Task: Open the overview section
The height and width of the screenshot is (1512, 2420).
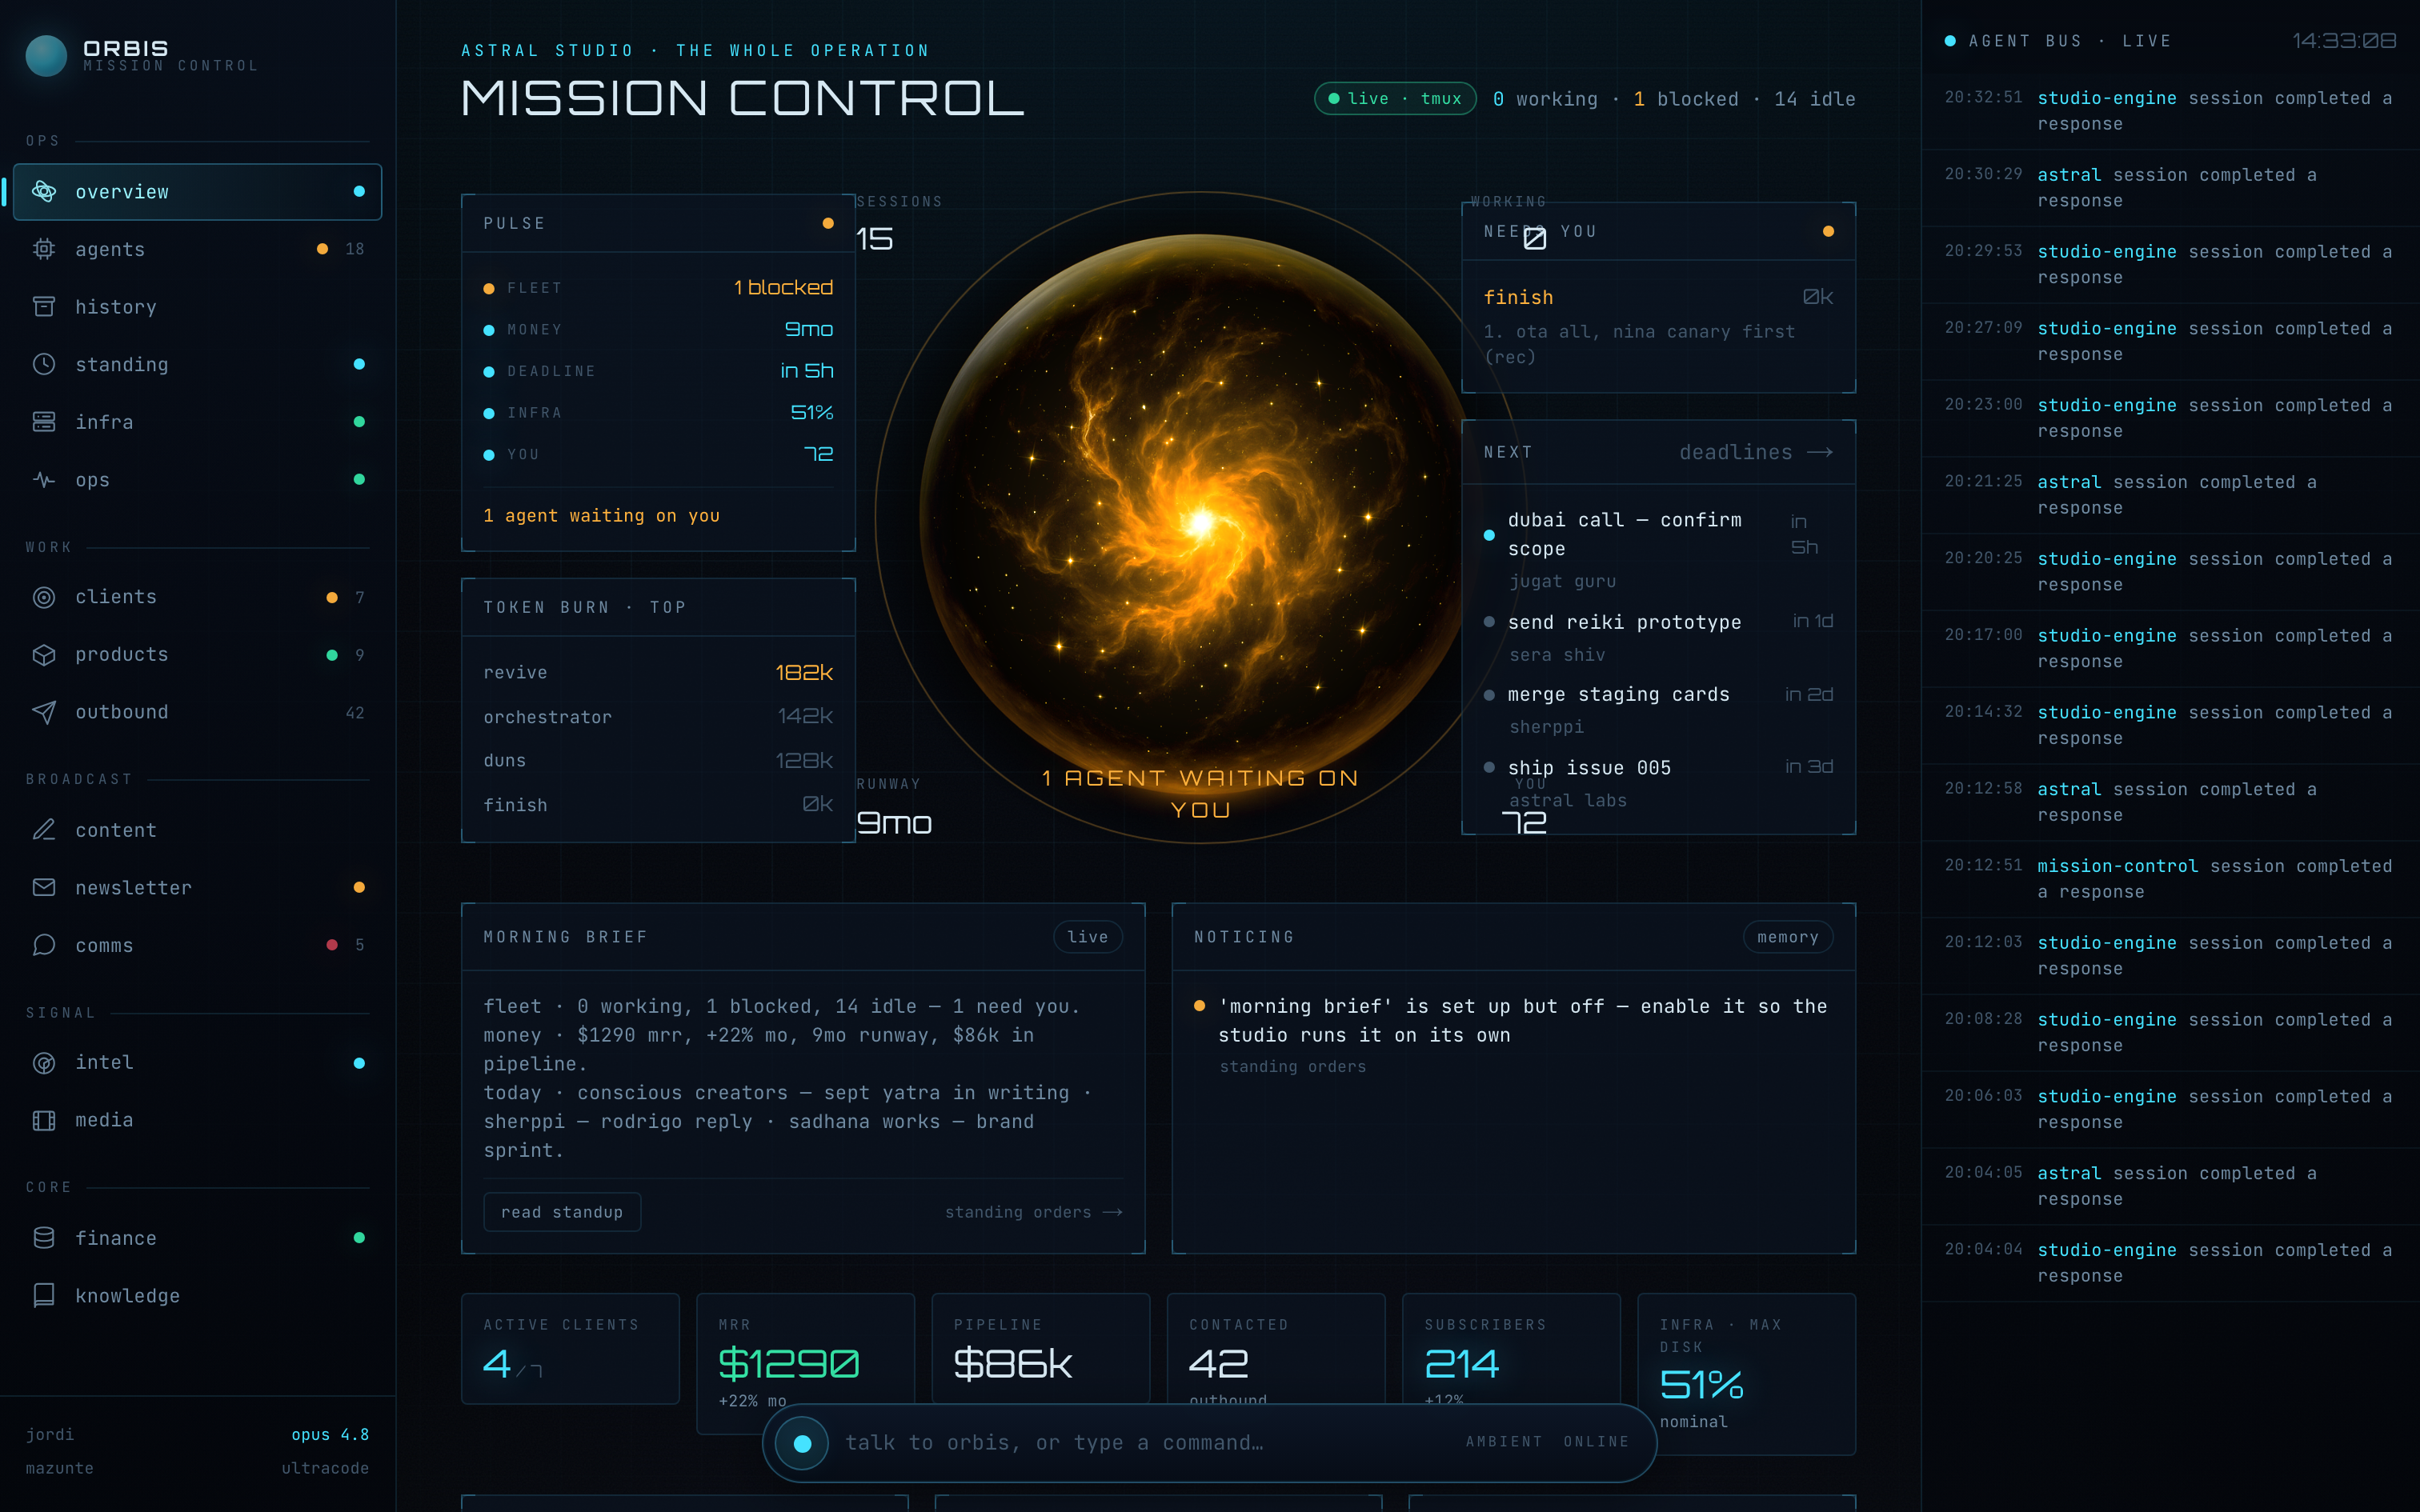Action: 198,191
